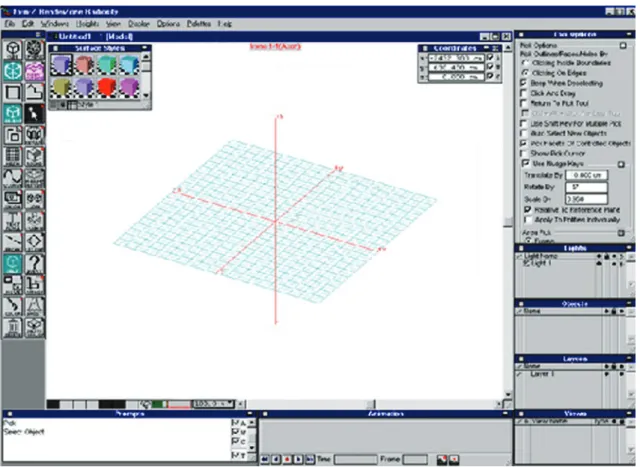Enable Apply To Entities Individually checkbox
Viewport: 640px width, 467px height.
(528, 220)
